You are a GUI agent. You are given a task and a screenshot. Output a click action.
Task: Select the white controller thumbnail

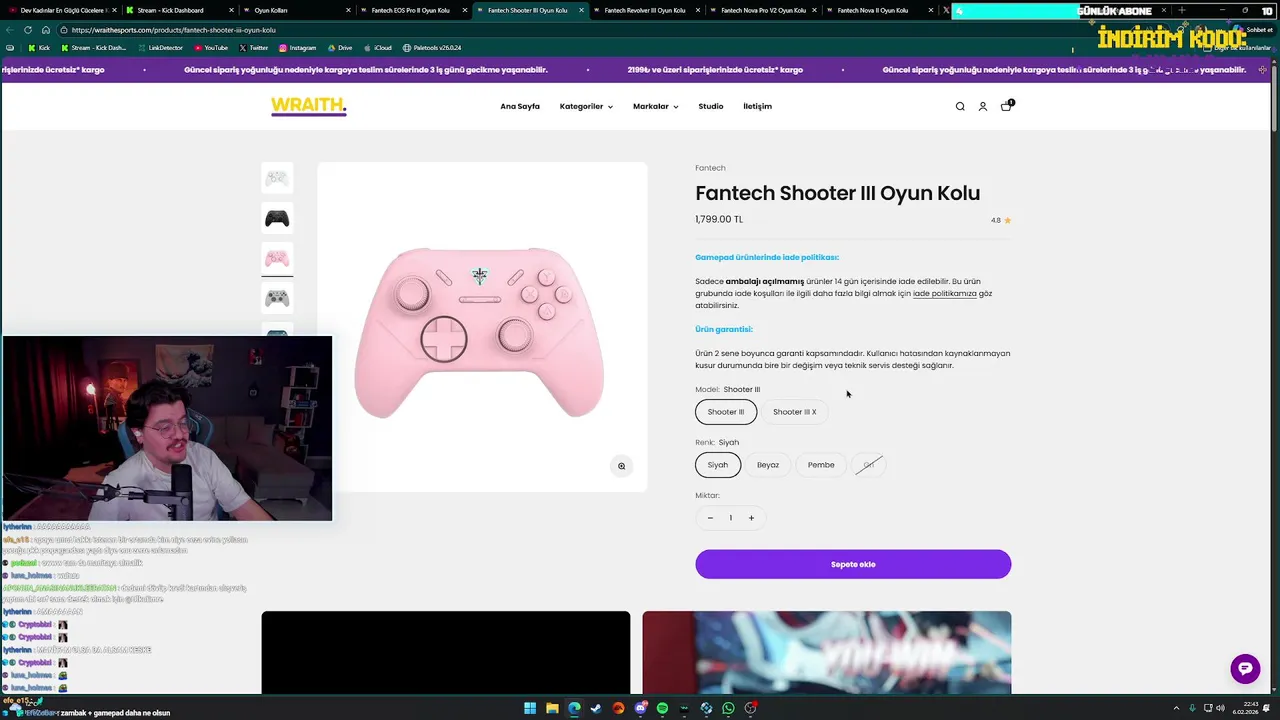[x=277, y=178]
